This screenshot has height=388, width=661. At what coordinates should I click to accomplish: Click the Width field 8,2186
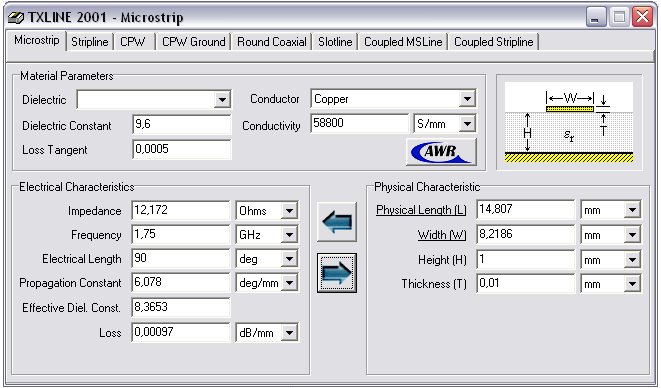point(526,234)
